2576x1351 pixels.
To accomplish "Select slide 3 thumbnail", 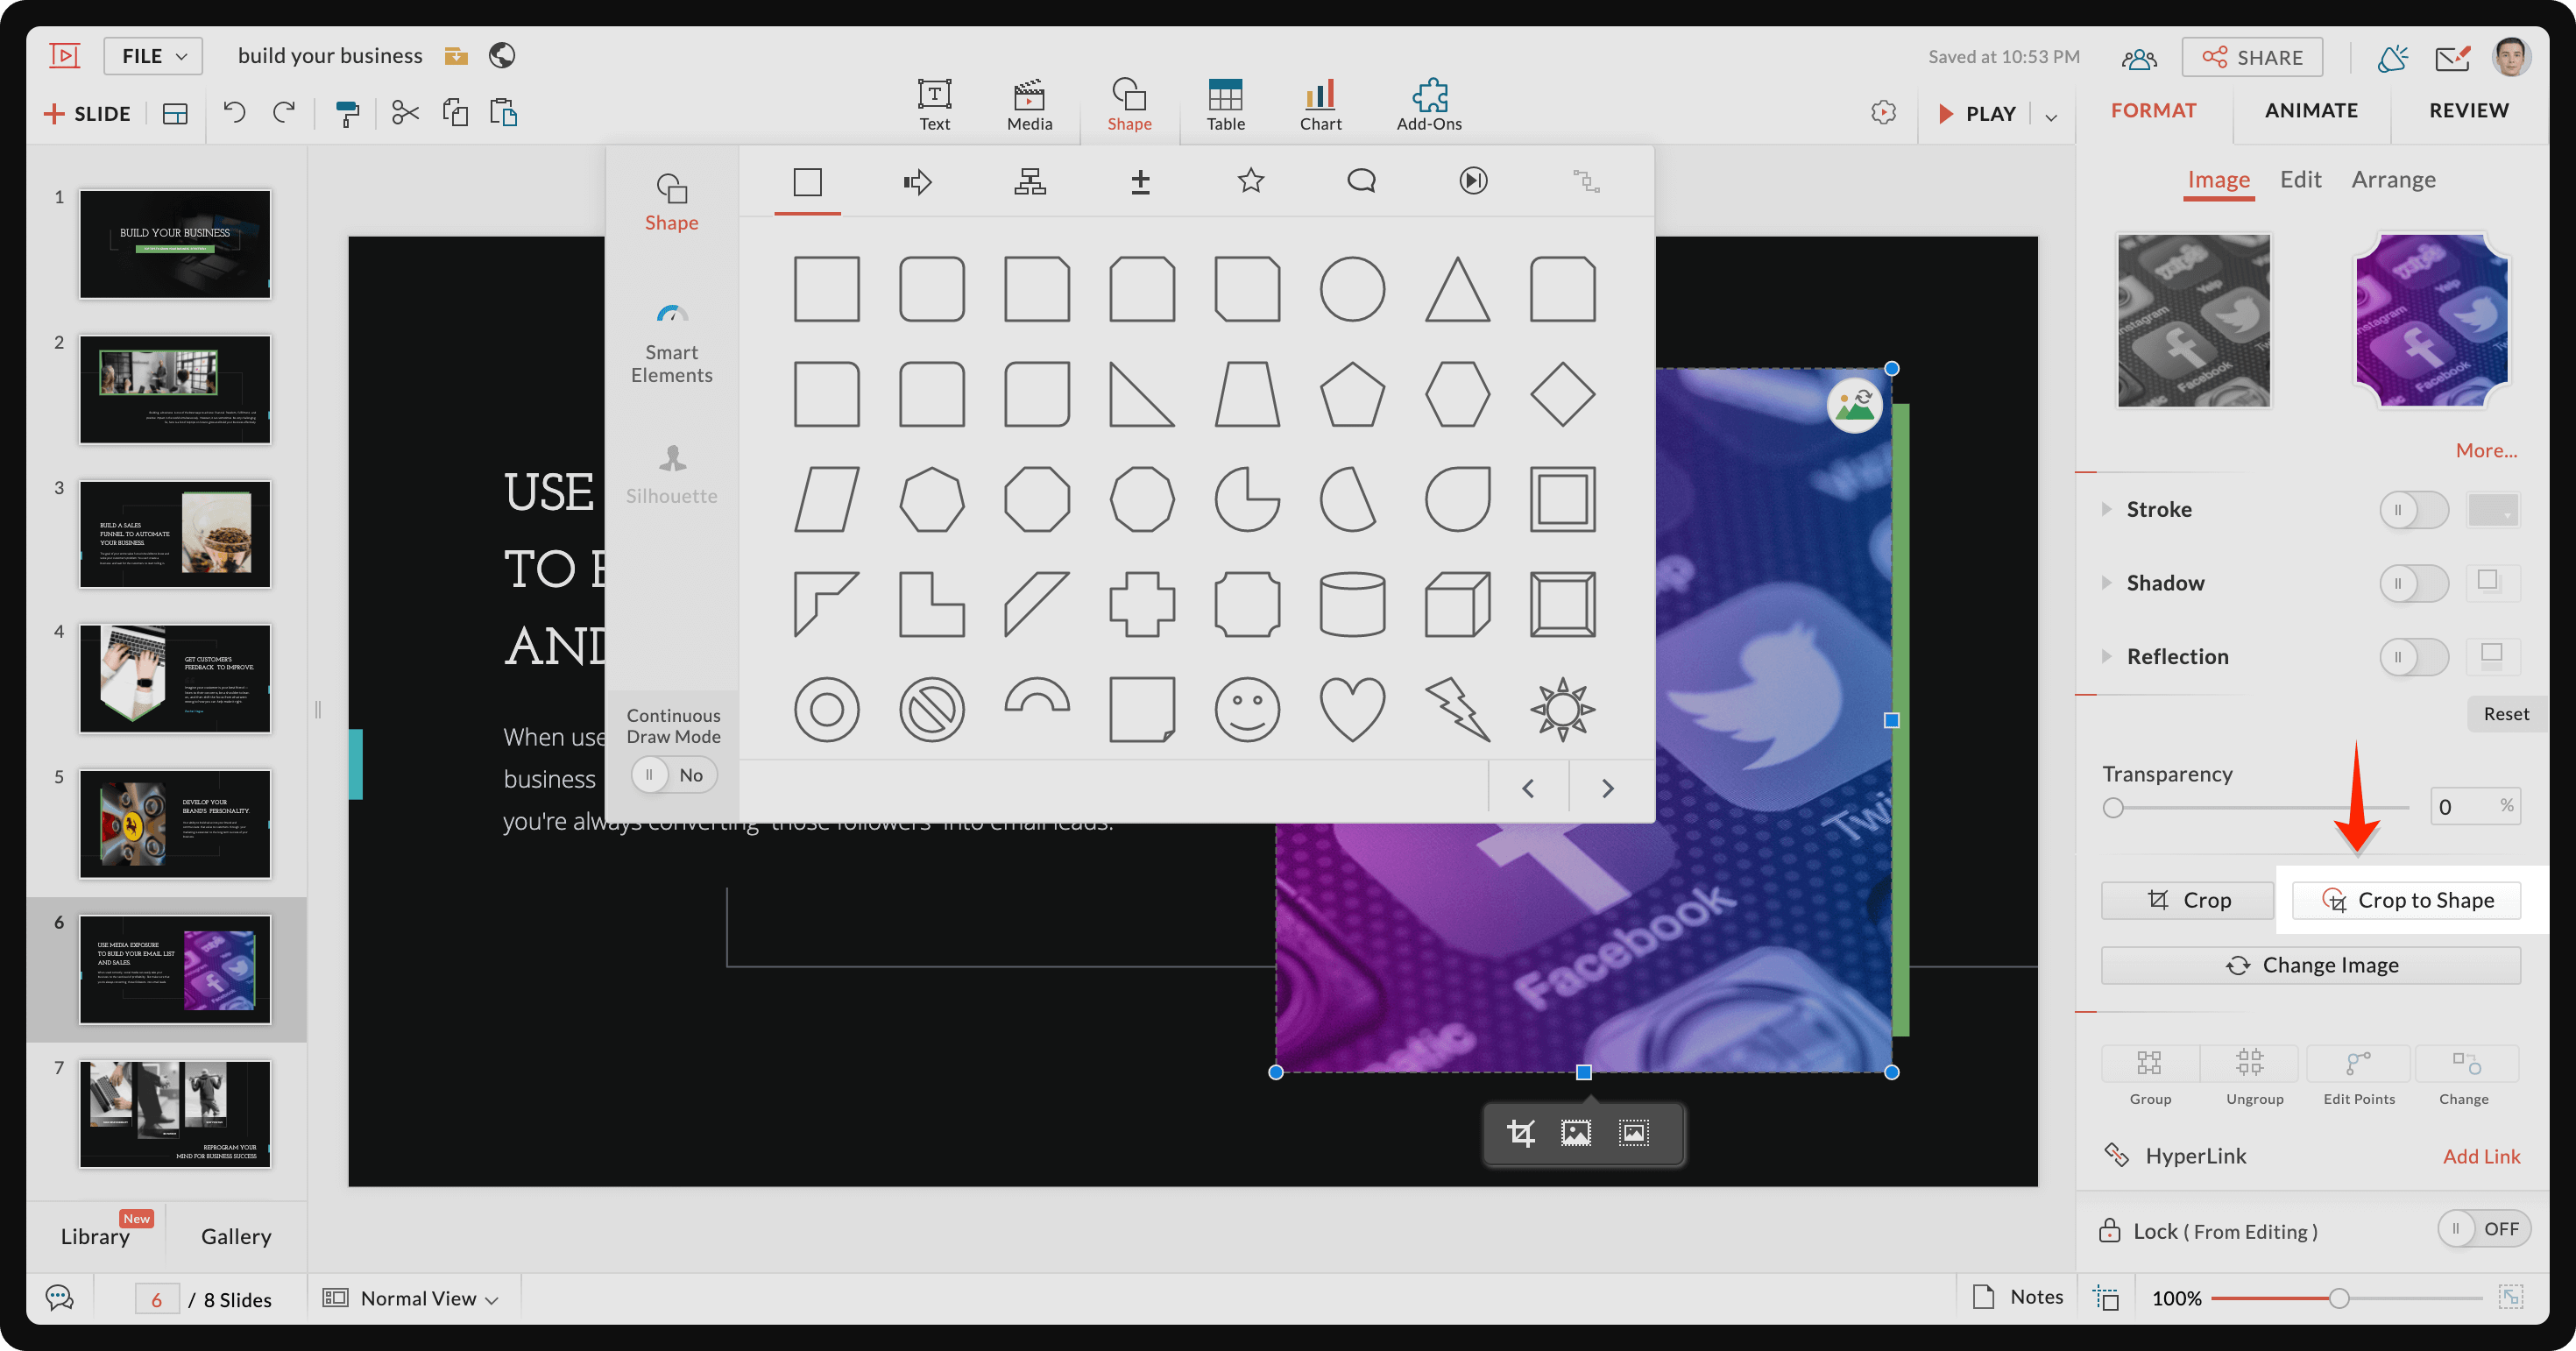I will coord(175,534).
